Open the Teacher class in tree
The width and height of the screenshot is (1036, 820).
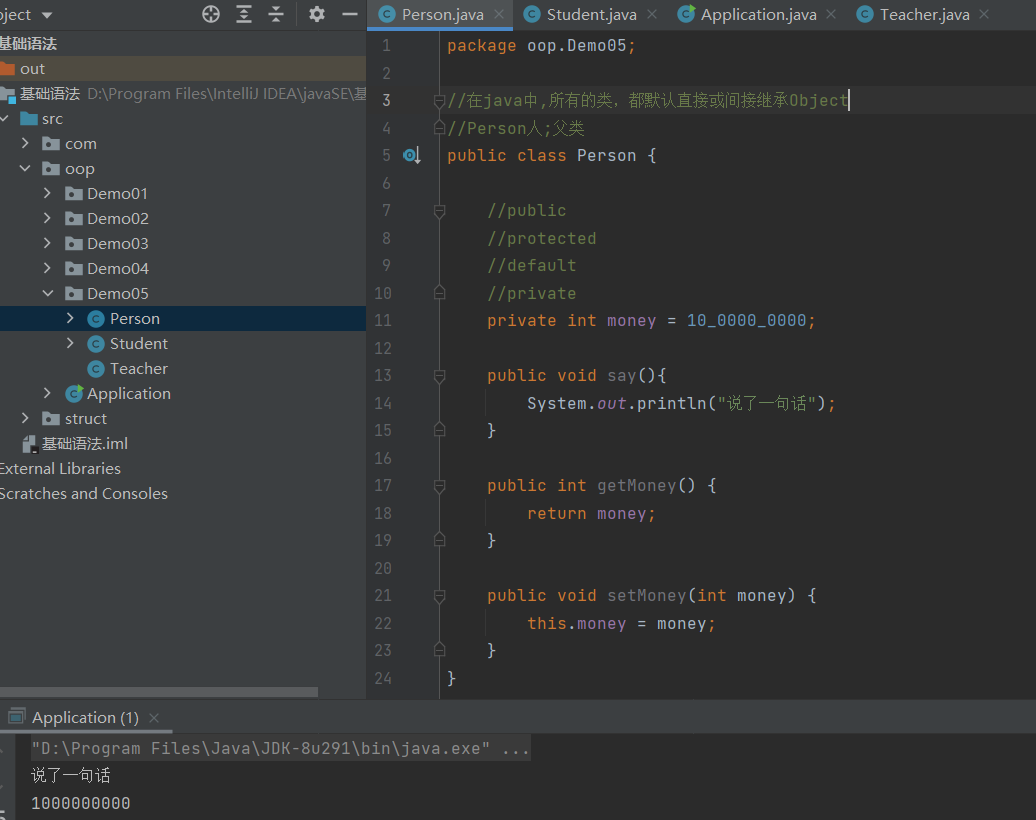pyautogui.click(x=138, y=368)
